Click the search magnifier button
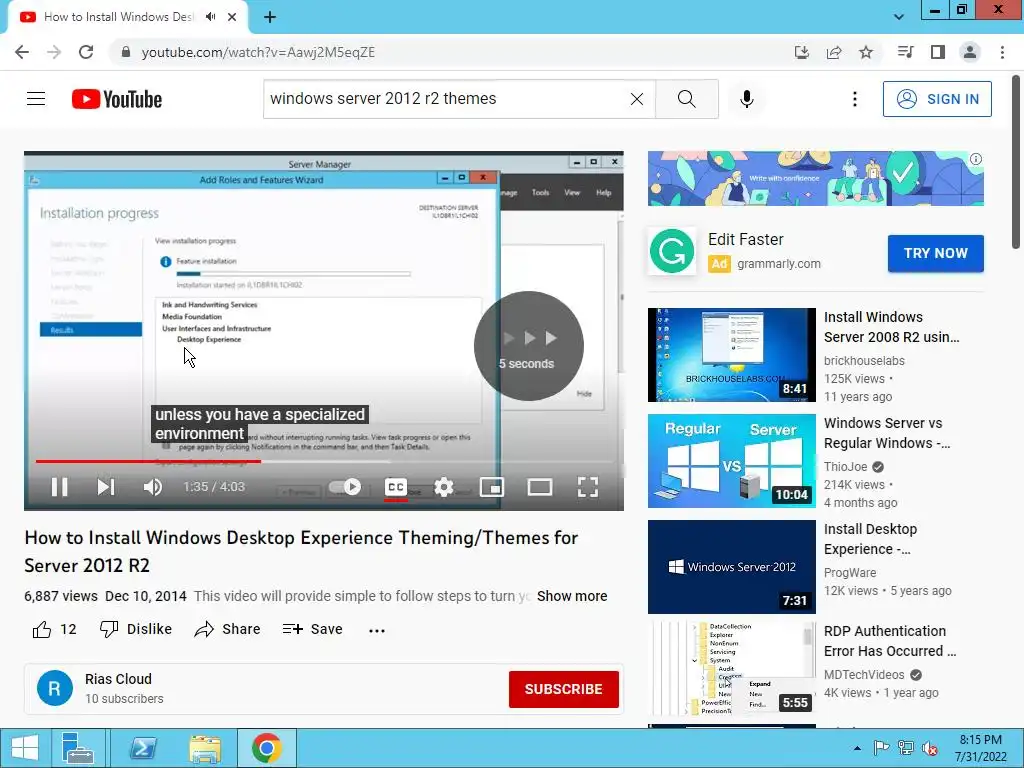Viewport: 1024px width, 768px height. [x=687, y=99]
